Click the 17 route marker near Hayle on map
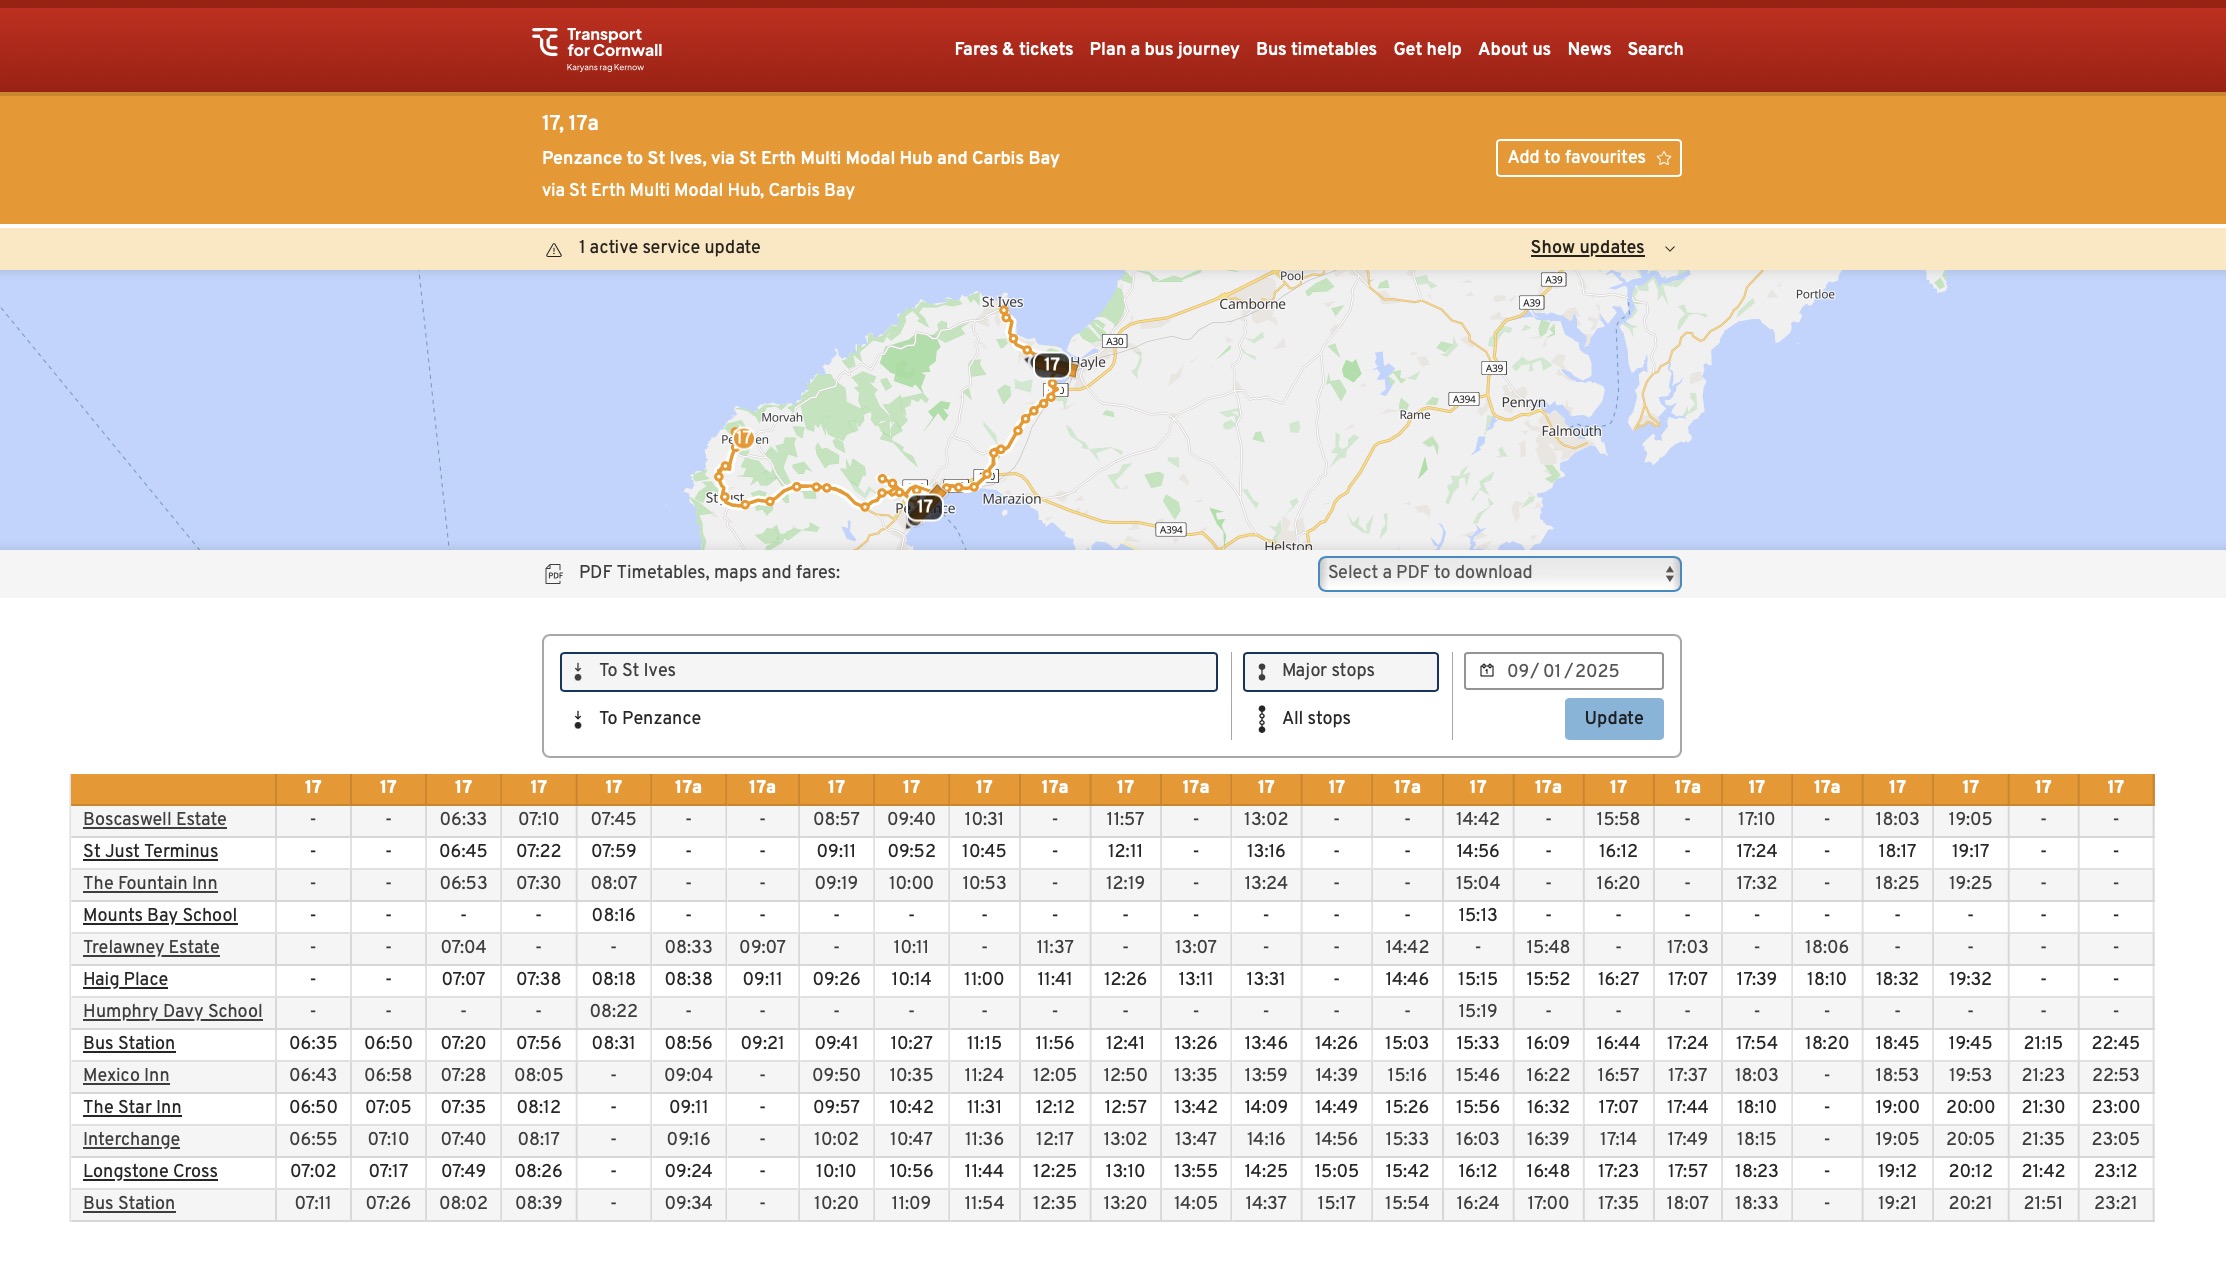This screenshot has height=1262, width=2226. (1050, 365)
